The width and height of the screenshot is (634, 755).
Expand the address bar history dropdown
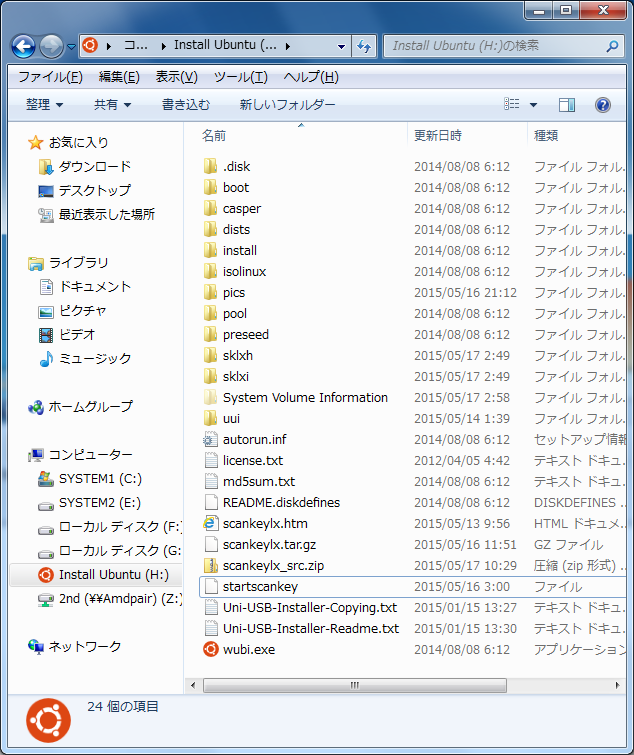tap(341, 47)
